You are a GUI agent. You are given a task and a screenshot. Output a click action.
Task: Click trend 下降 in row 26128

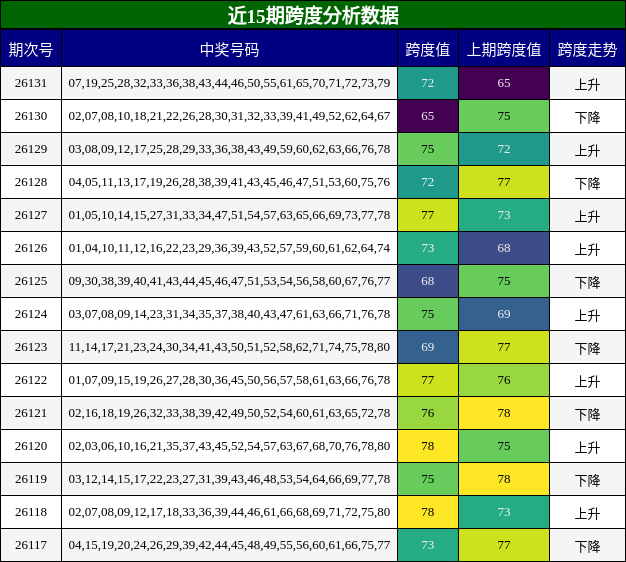point(587,184)
